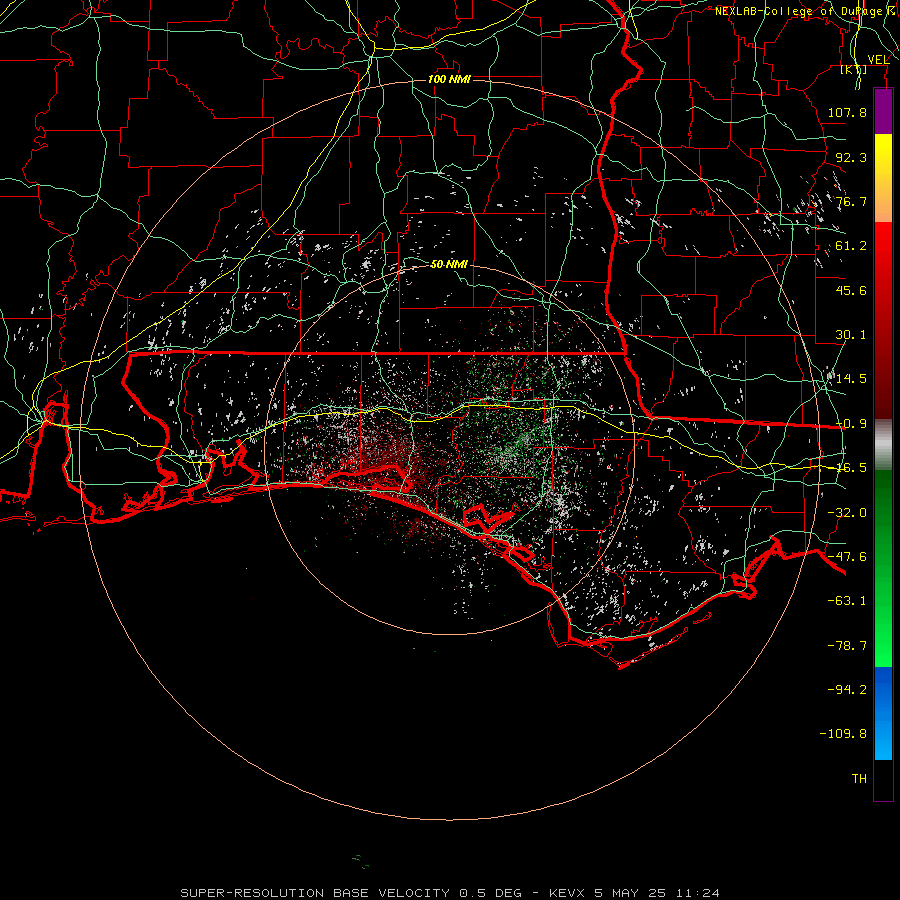Click the purple segment of velocity color bar
This screenshot has width=900, height=900.
tap(883, 111)
